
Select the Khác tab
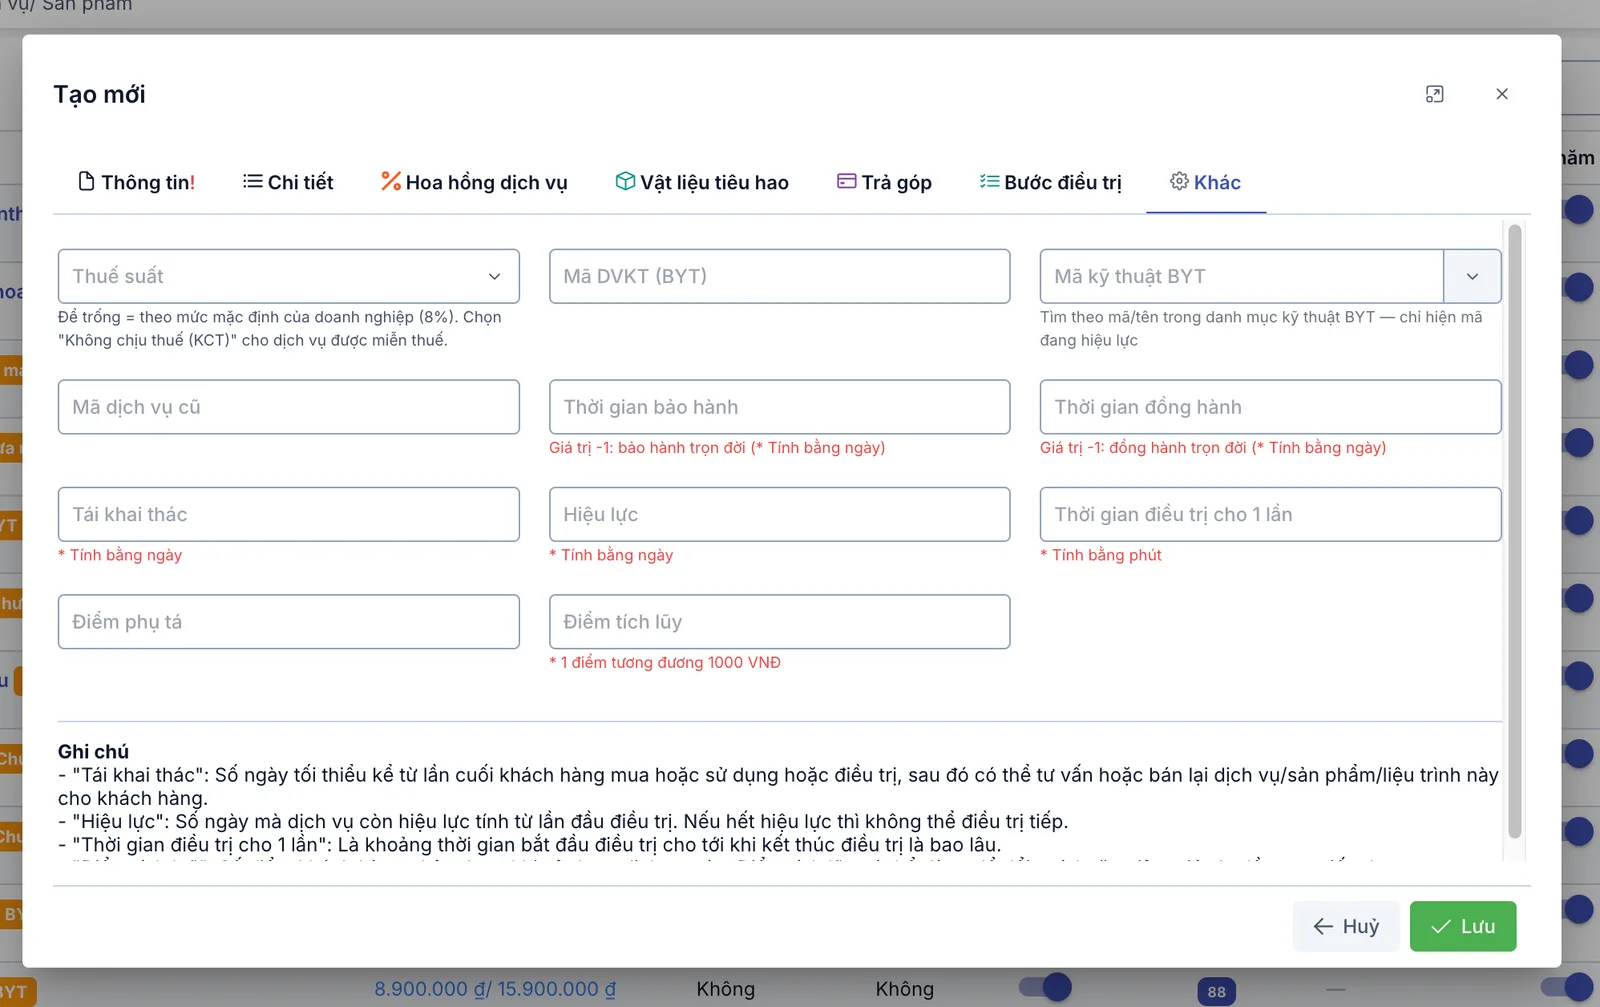pyautogui.click(x=1206, y=182)
